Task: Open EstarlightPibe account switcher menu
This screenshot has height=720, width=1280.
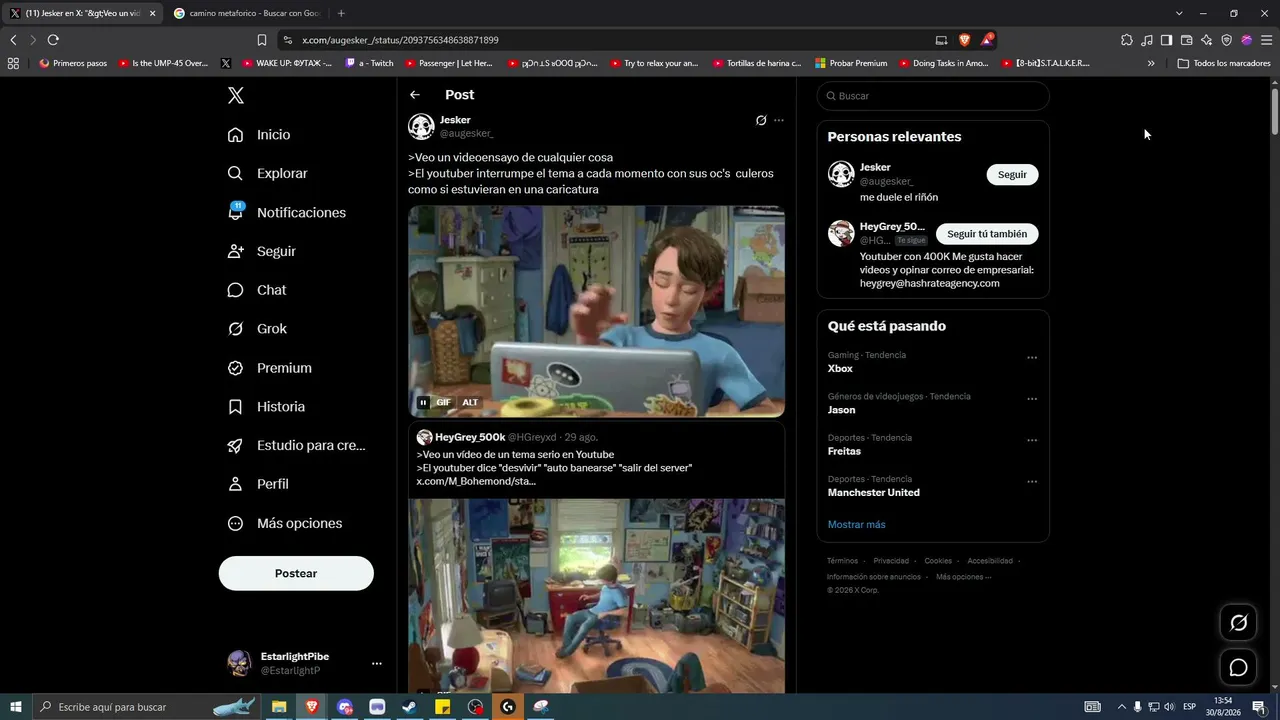Action: [x=377, y=664]
